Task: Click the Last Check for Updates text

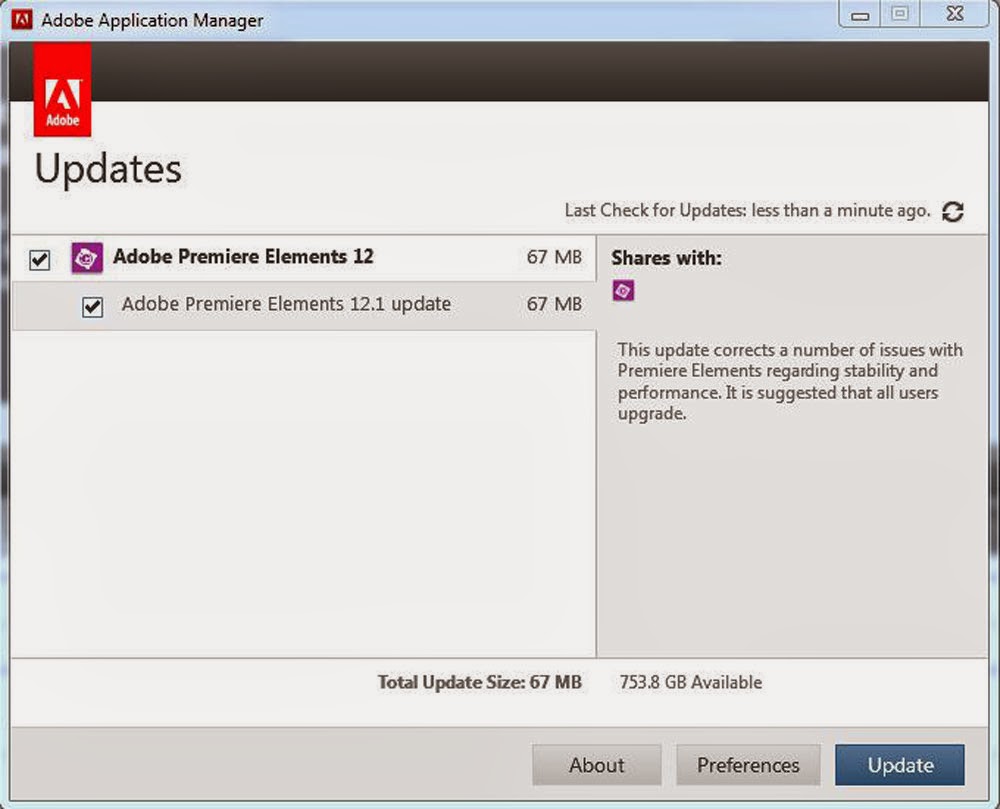Action: (x=747, y=210)
